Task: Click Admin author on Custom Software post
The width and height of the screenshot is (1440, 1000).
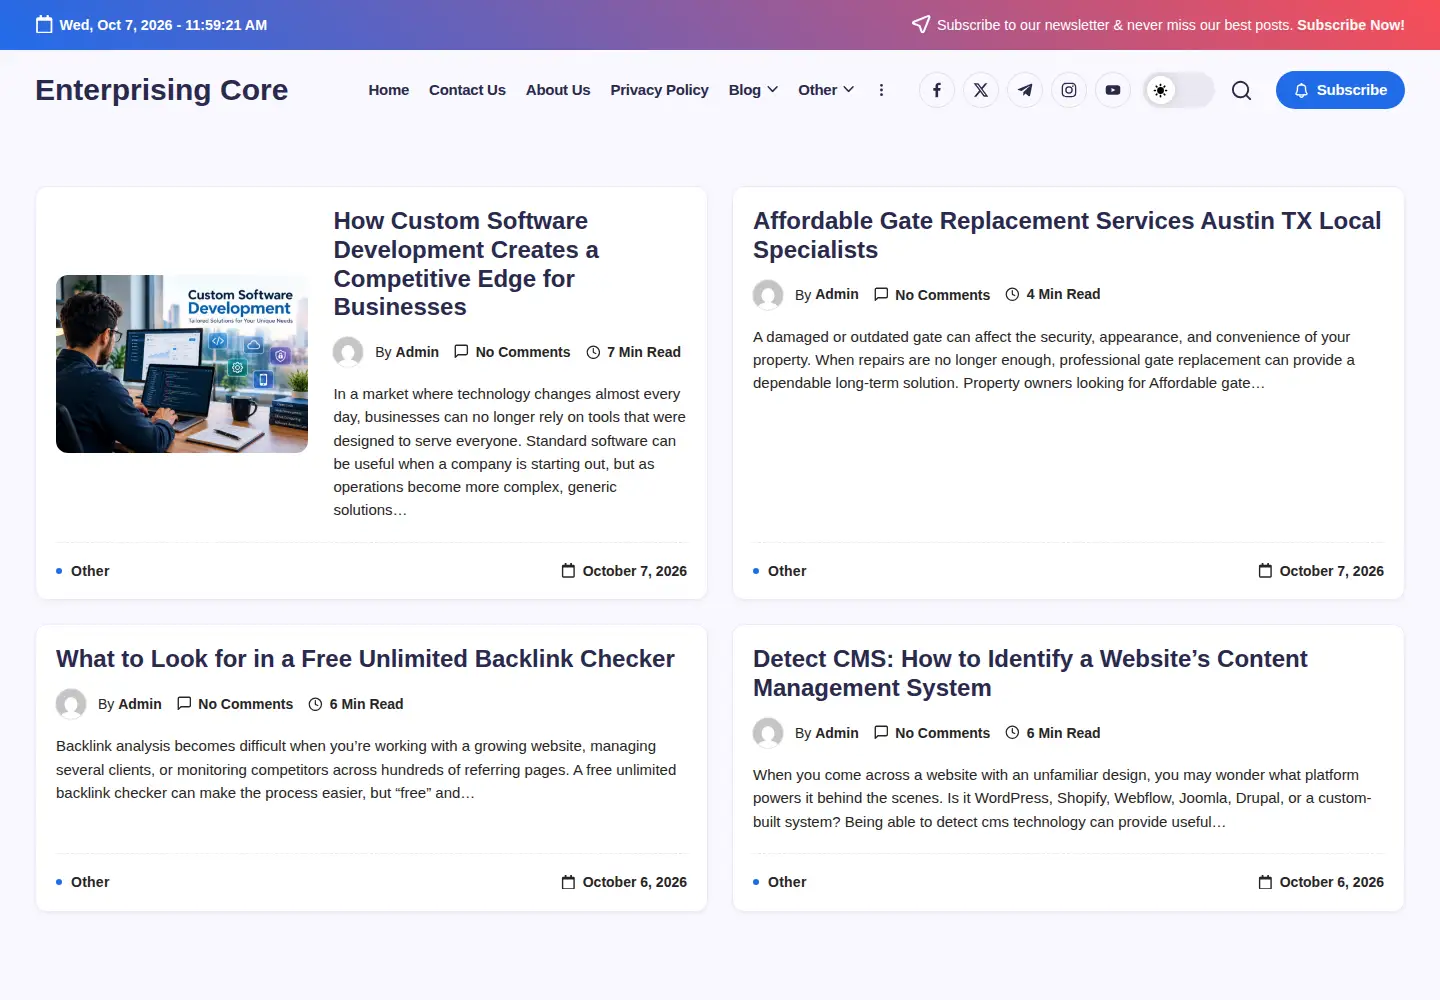Action: pyautogui.click(x=417, y=352)
